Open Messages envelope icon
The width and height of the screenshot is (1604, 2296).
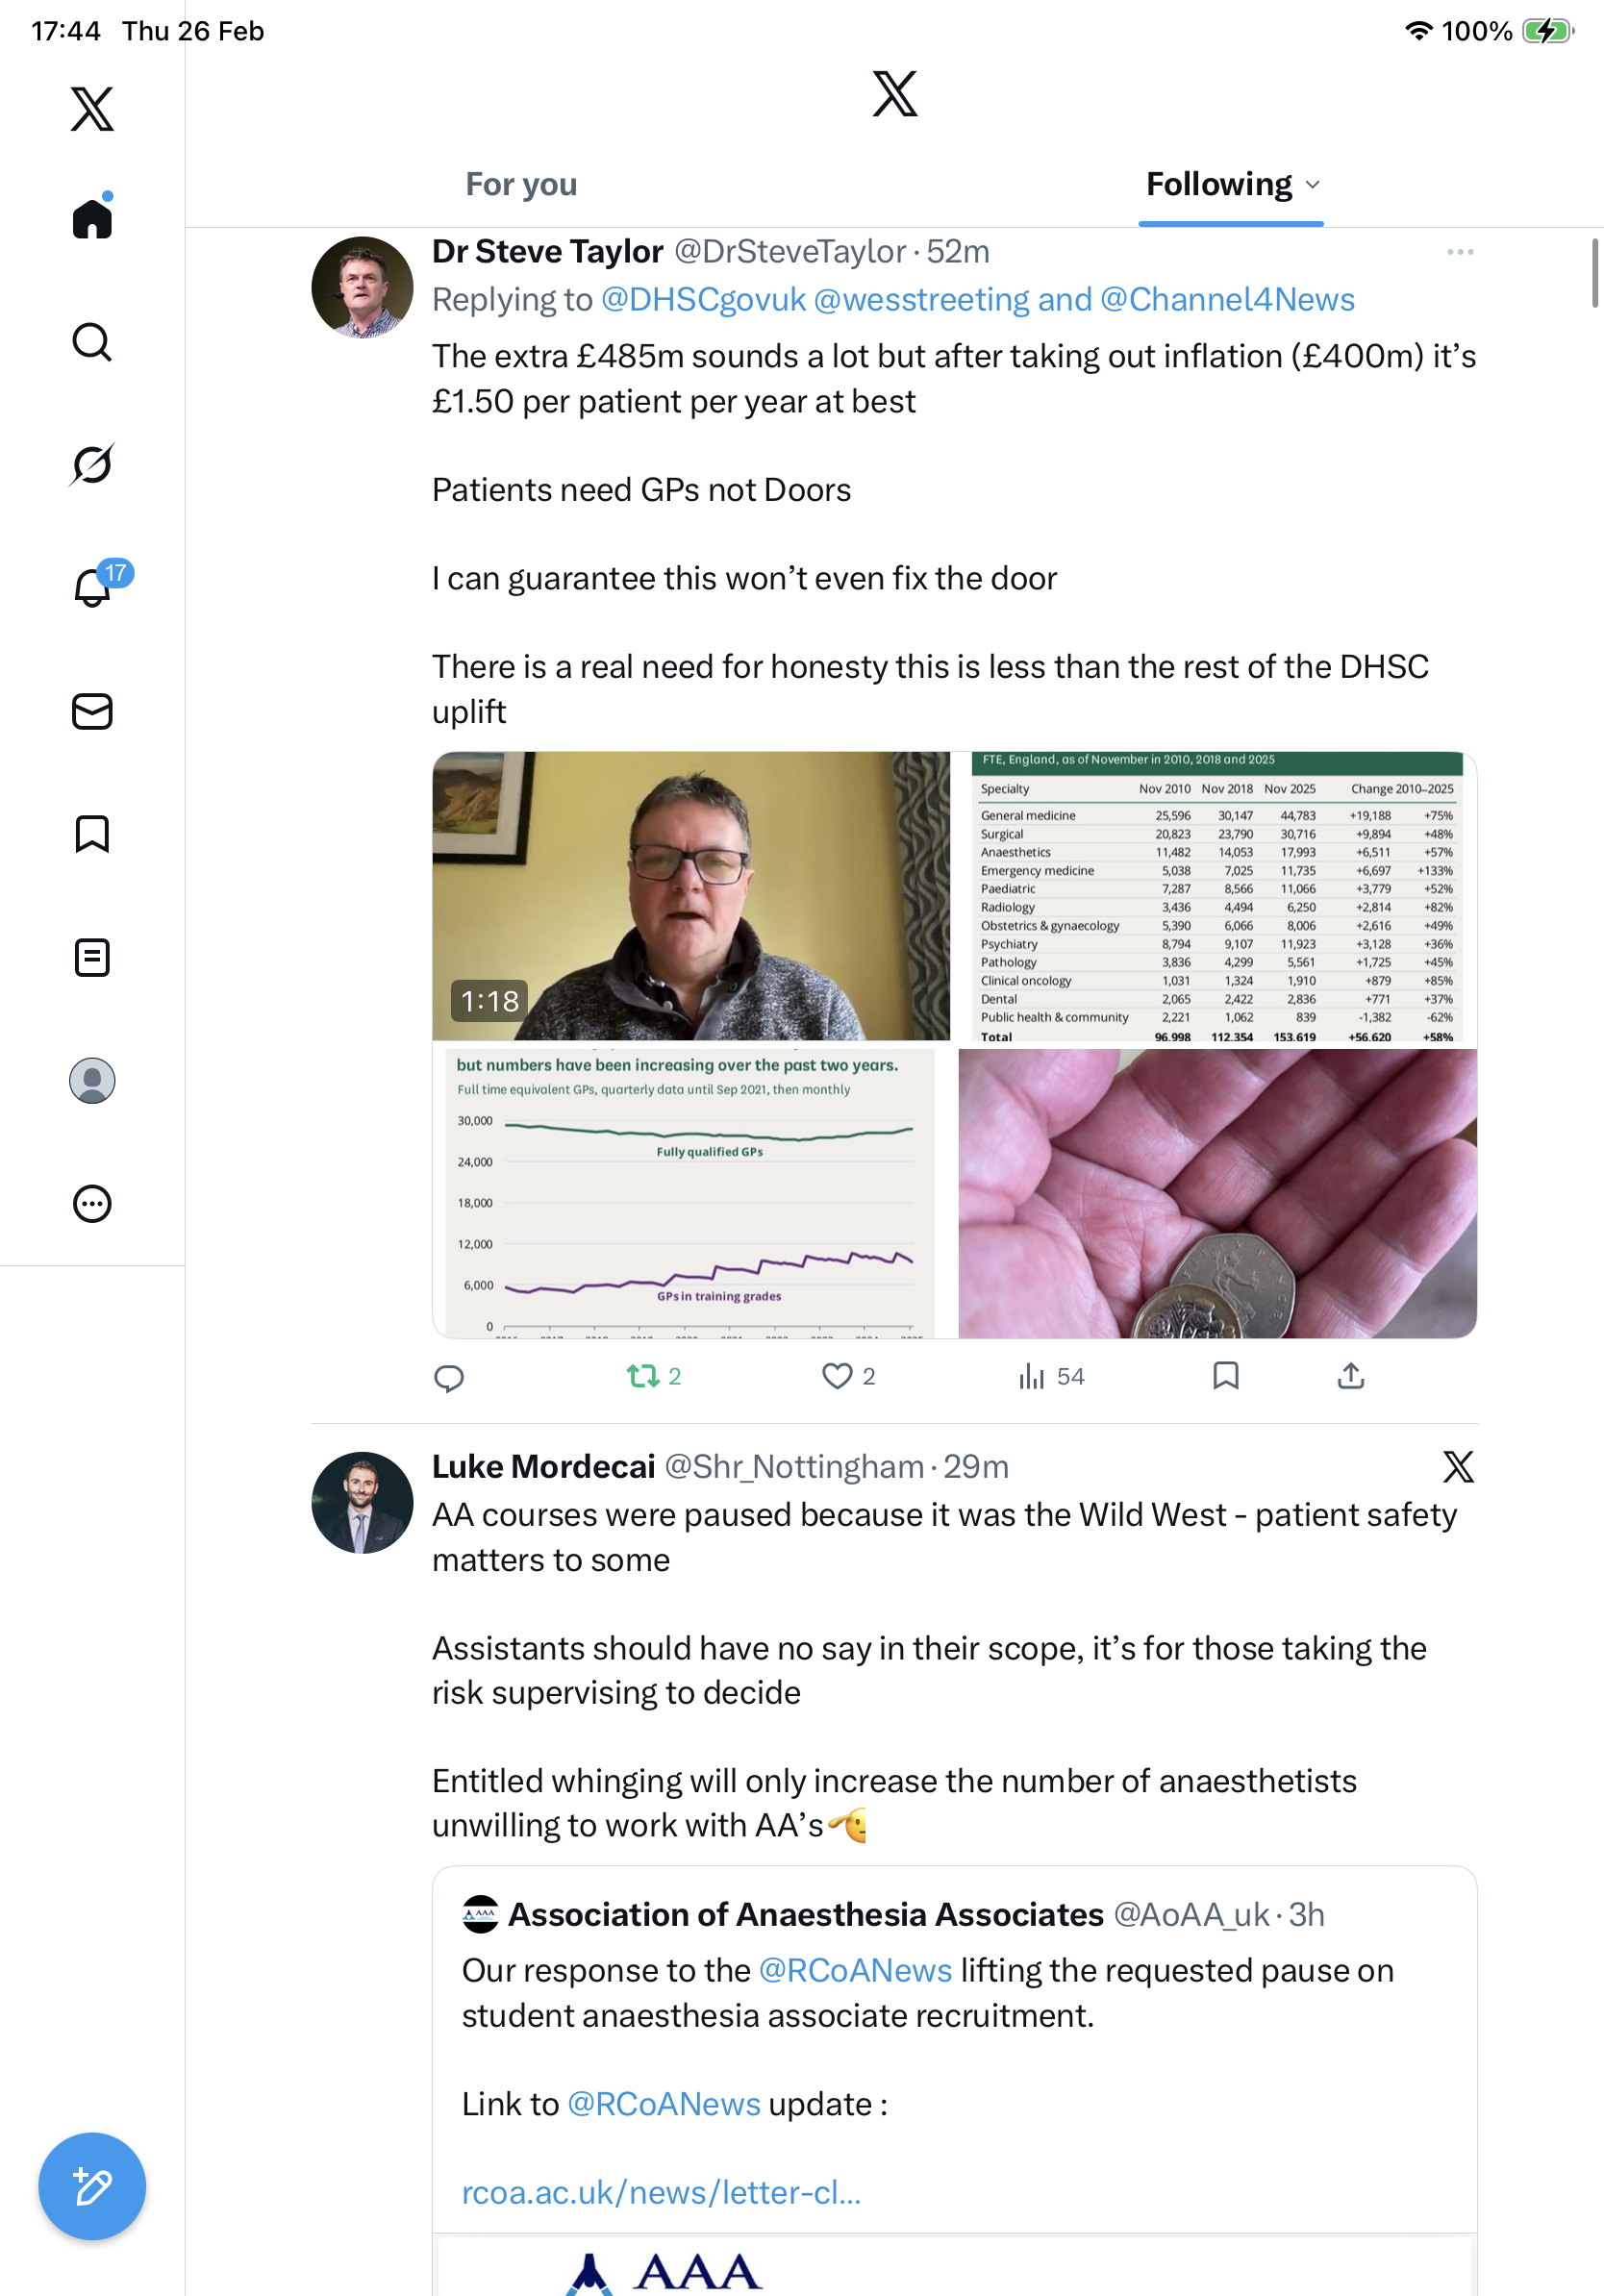click(92, 711)
